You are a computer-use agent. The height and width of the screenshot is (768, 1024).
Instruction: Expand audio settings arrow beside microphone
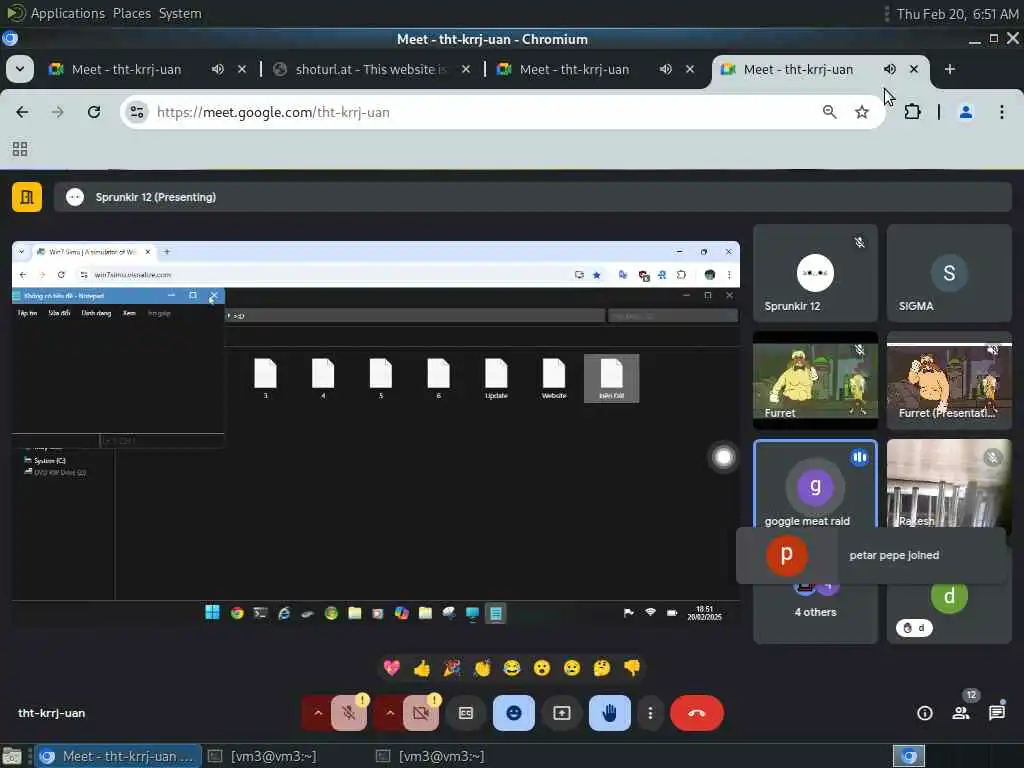click(317, 713)
